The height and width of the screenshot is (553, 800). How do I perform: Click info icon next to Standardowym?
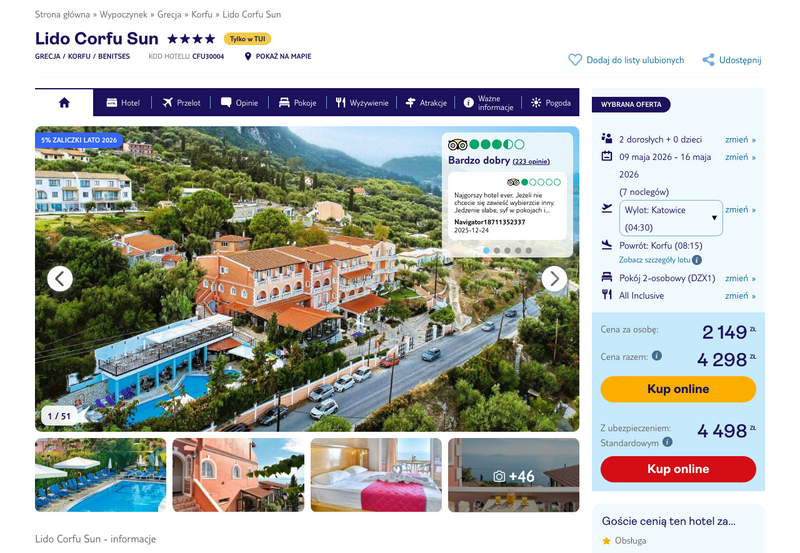click(667, 442)
